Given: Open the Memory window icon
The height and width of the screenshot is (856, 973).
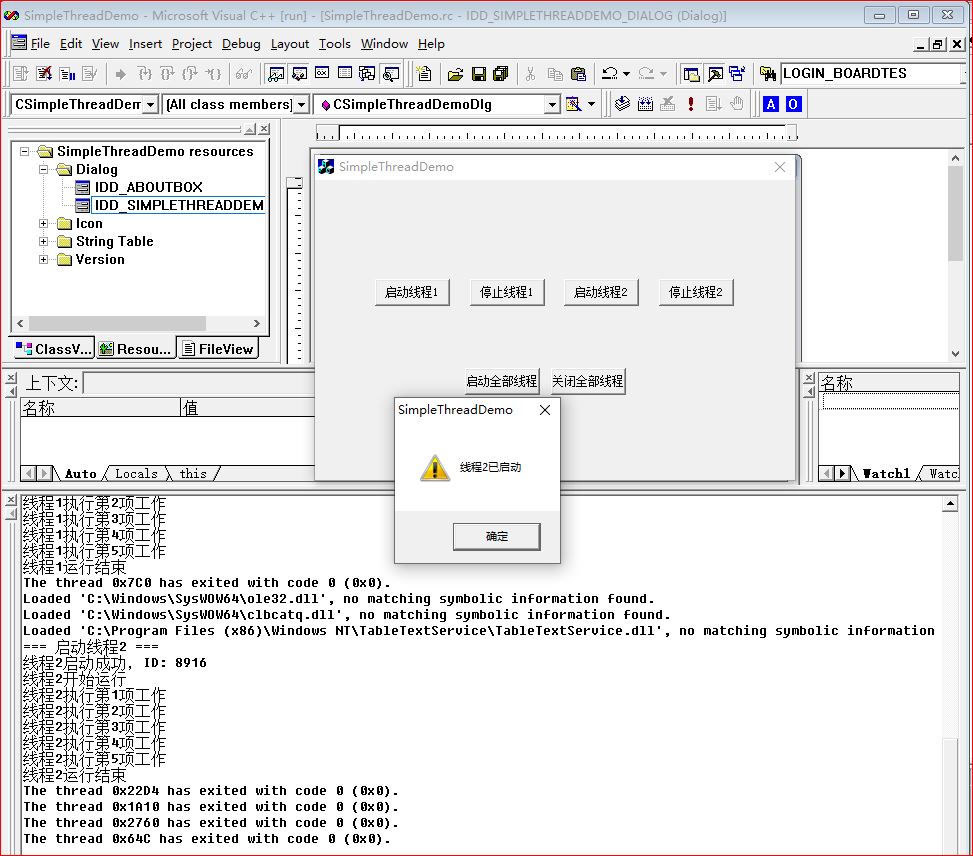Looking at the screenshot, I should click(345, 74).
